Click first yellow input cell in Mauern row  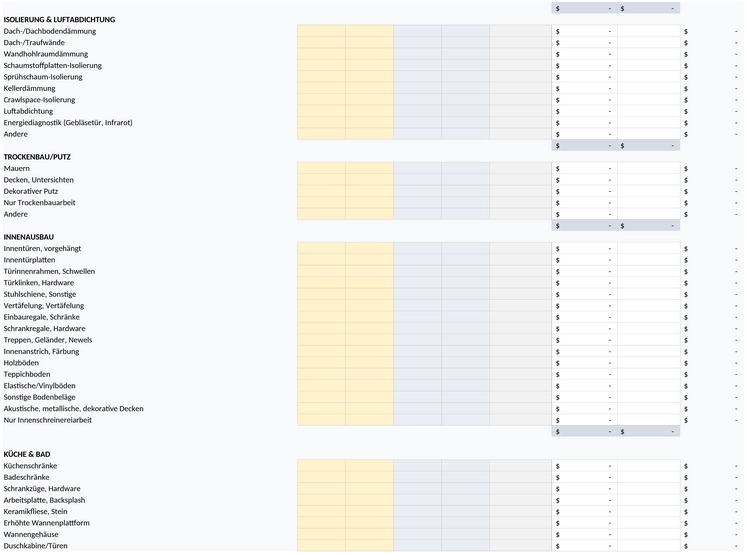tap(321, 168)
